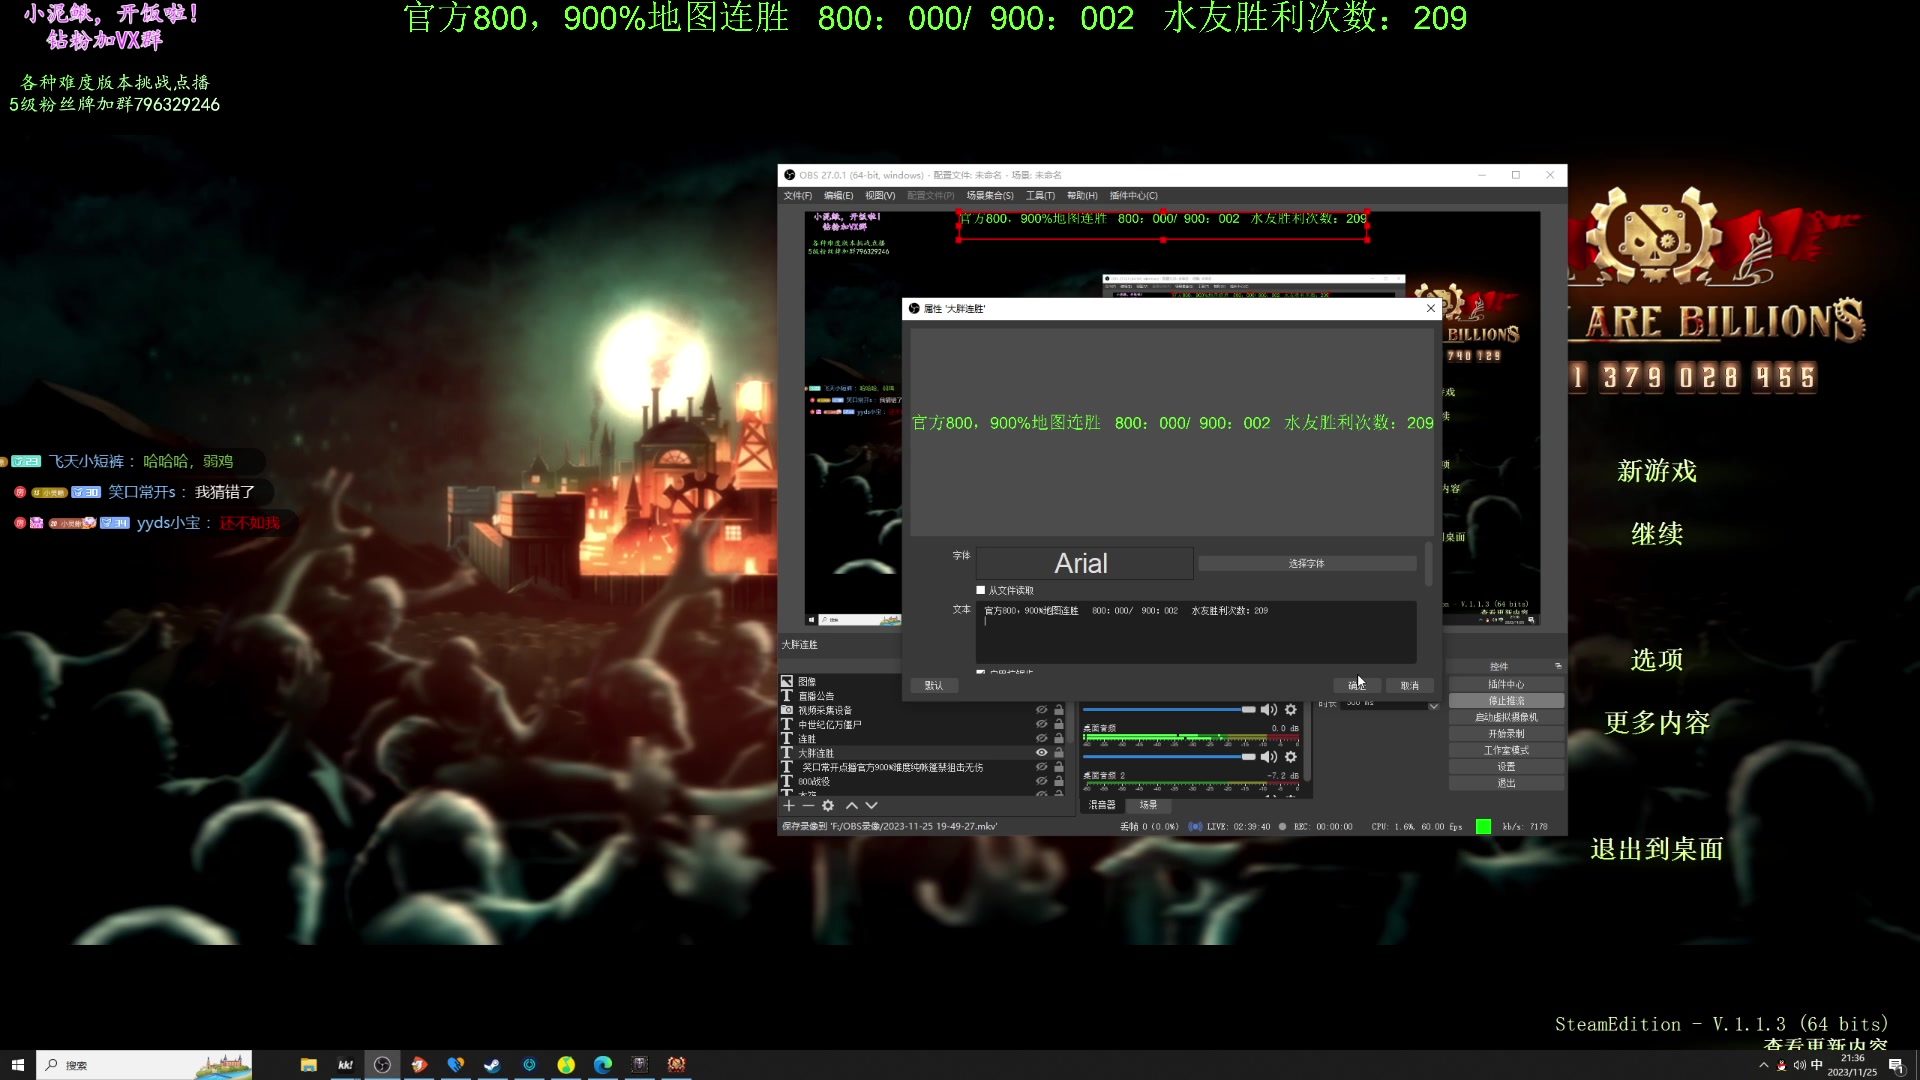Screen dimensions: 1920x1080
Task: Open the 工具(T) menu
Action: 1040,196
